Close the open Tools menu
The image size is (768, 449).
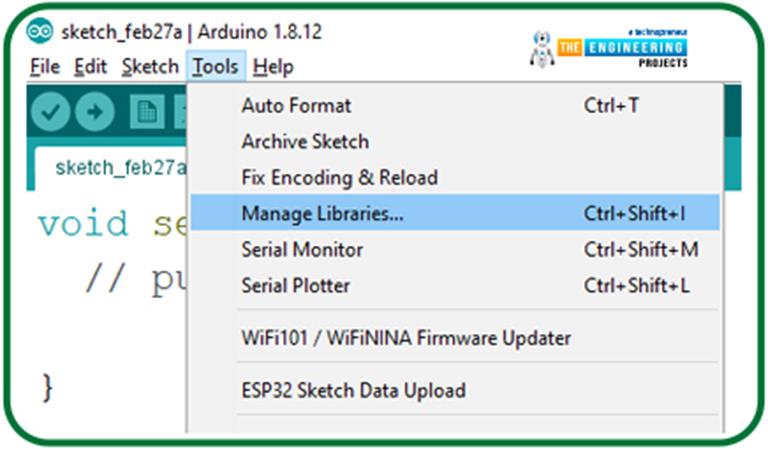[x=216, y=67]
